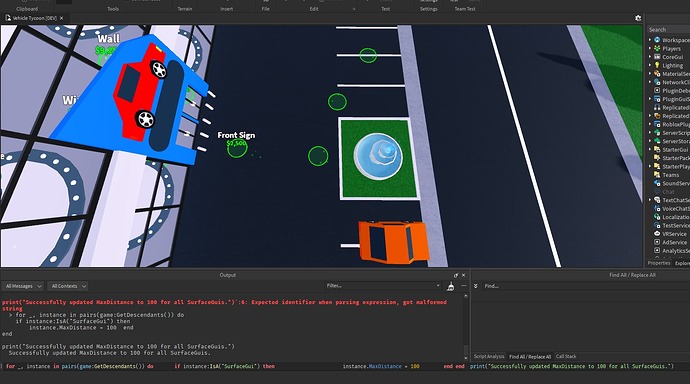
Task: Focus the Explorer Search field
Action: click(668, 29)
